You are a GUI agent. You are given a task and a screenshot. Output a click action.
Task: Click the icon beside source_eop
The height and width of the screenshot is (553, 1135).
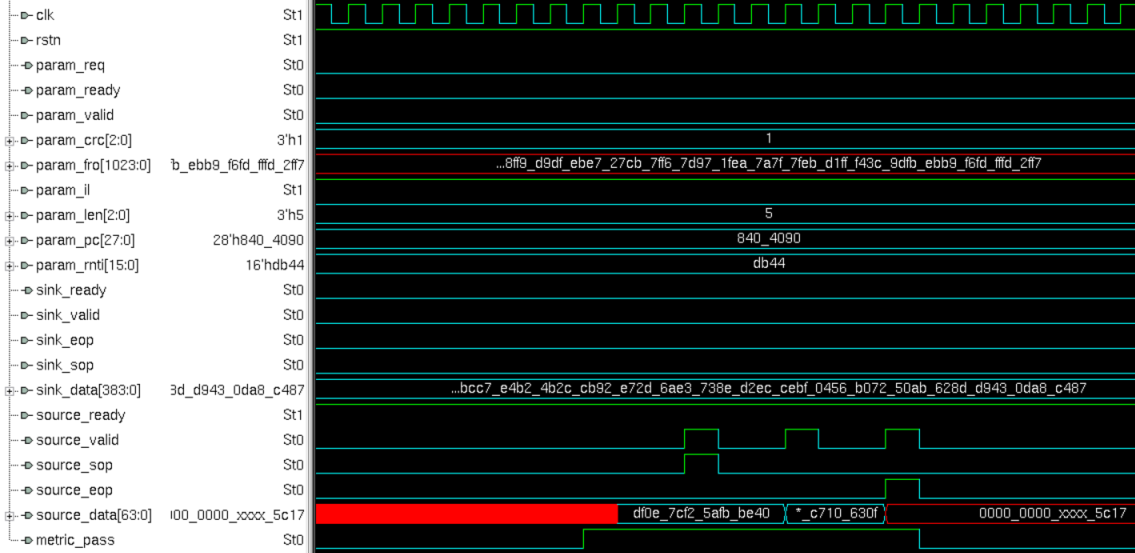26,490
